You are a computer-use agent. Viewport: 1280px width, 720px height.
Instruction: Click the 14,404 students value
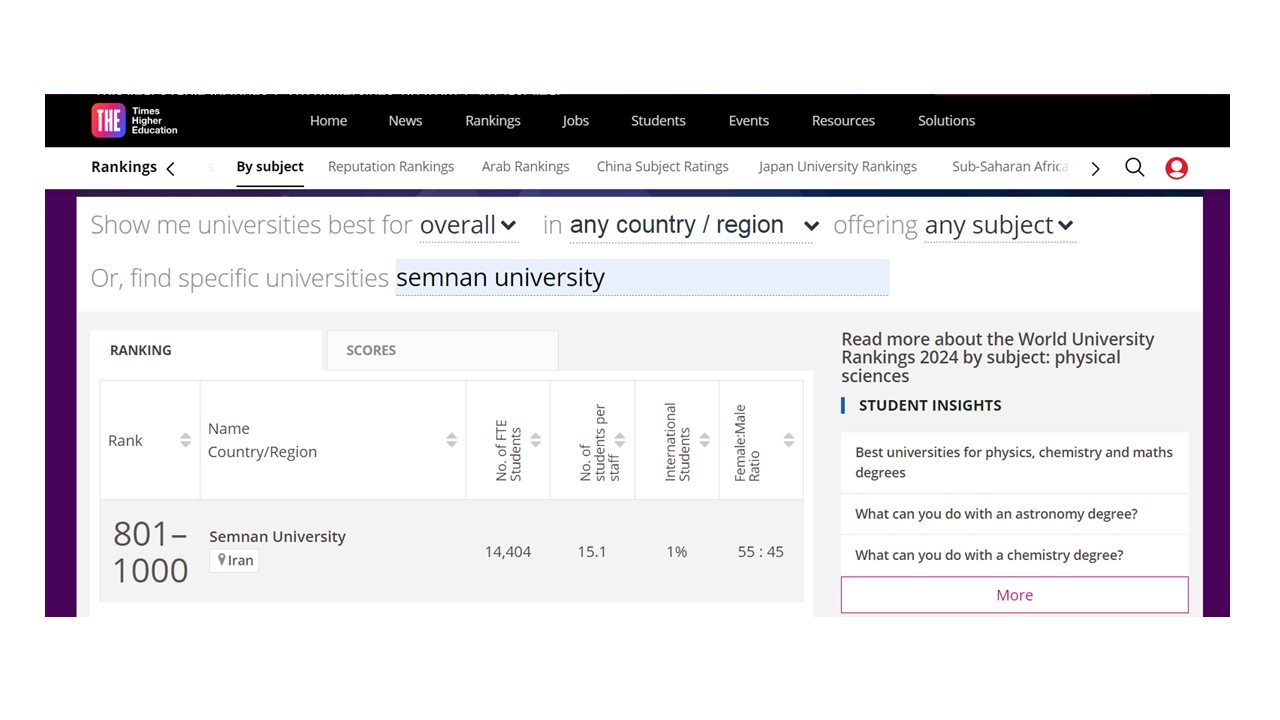[x=508, y=552]
